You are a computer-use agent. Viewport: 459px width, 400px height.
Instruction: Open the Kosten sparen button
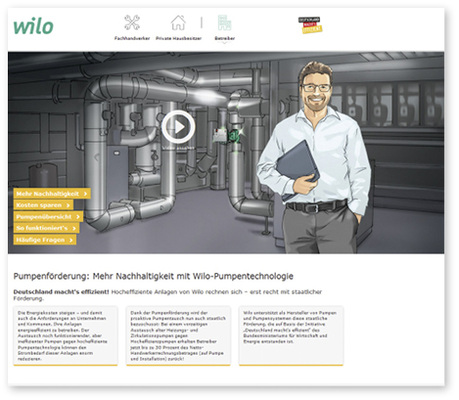click(x=43, y=205)
